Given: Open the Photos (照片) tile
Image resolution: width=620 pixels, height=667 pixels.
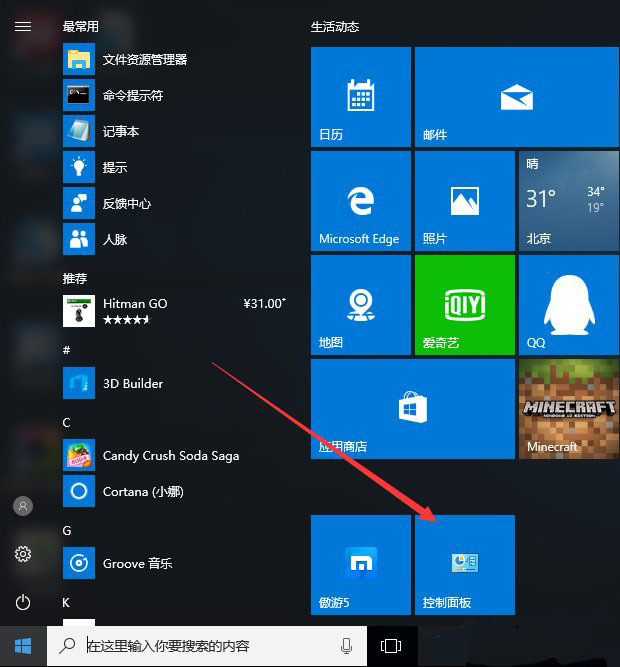Looking at the screenshot, I should click(464, 201).
